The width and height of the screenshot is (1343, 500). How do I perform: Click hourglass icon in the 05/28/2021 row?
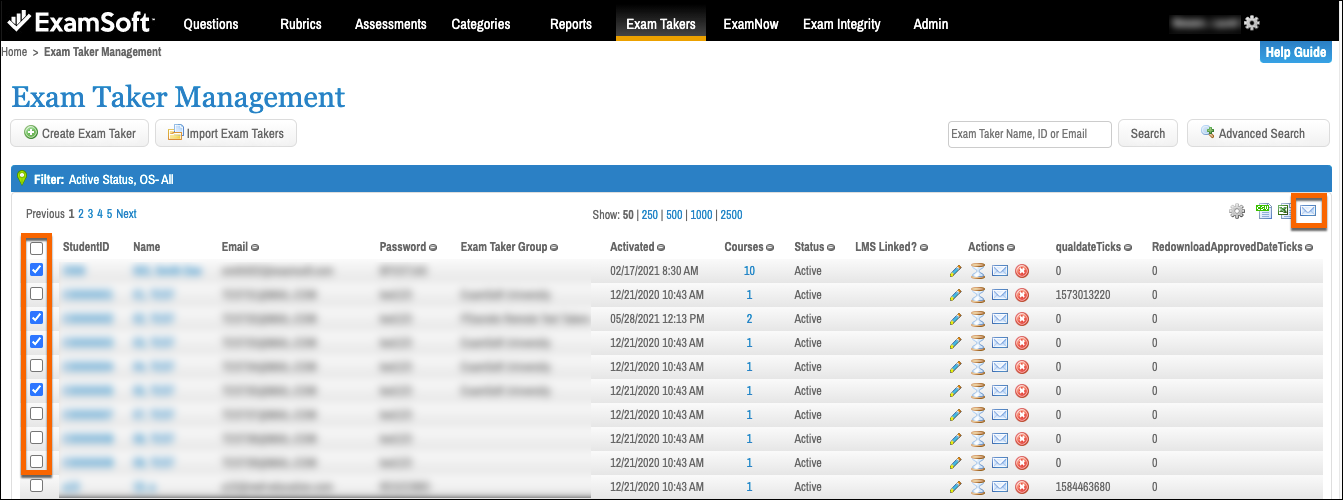(978, 319)
